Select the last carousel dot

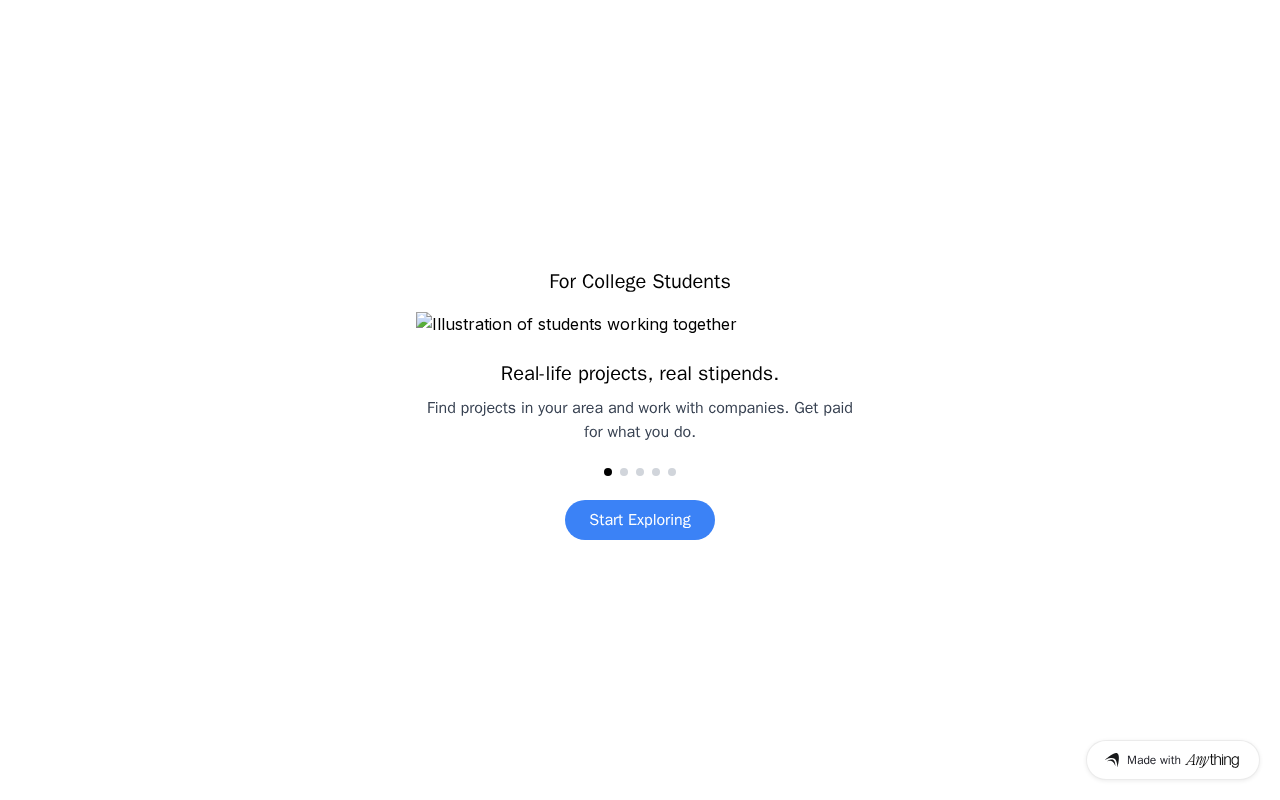click(672, 472)
